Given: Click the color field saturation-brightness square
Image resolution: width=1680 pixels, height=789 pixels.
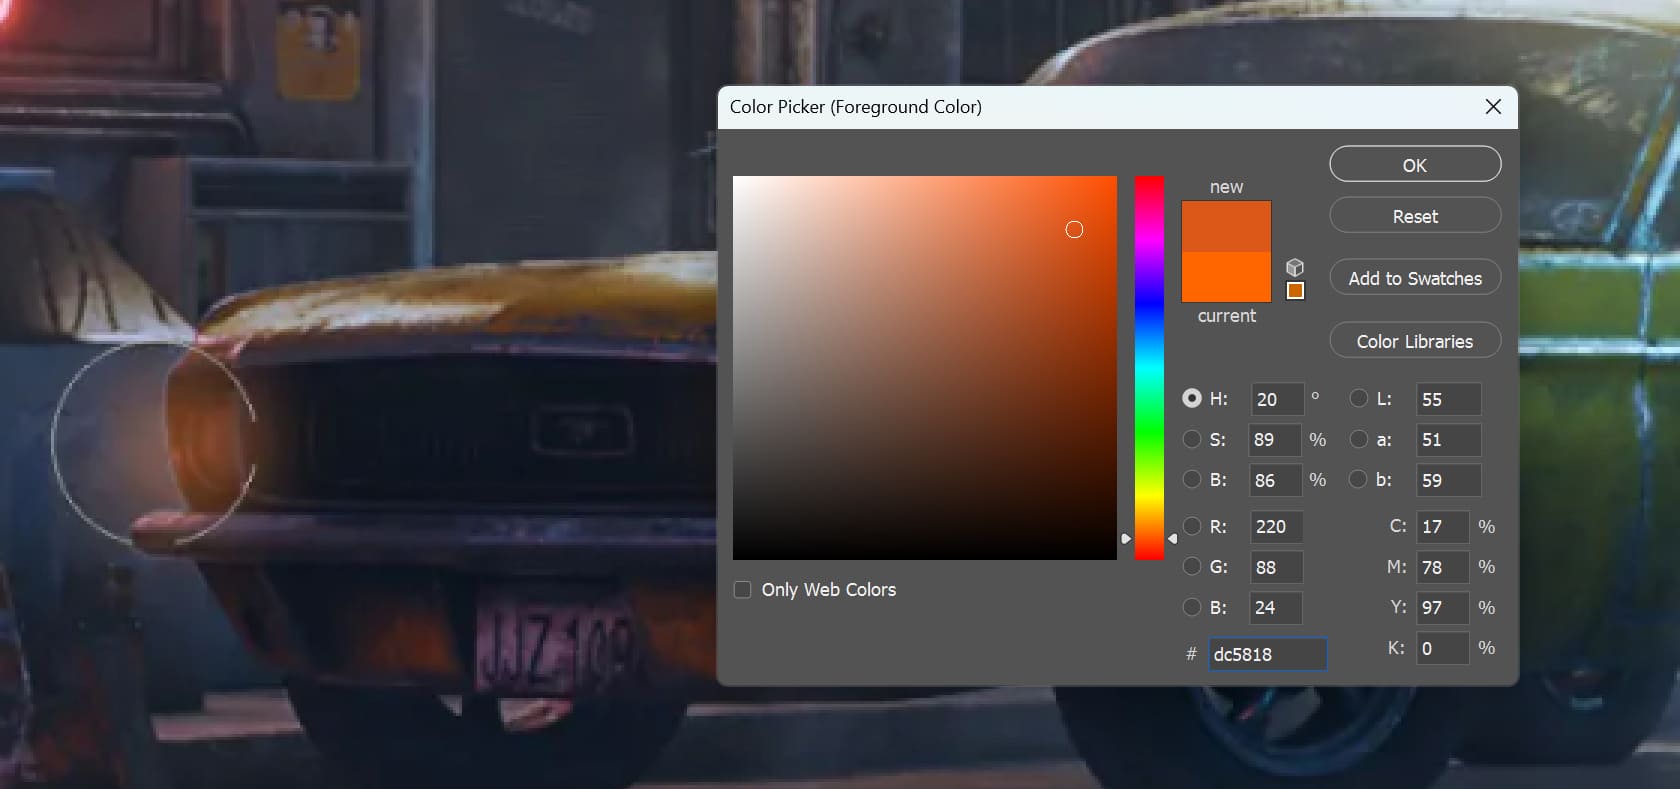Looking at the screenshot, I should tap(925, 367).
